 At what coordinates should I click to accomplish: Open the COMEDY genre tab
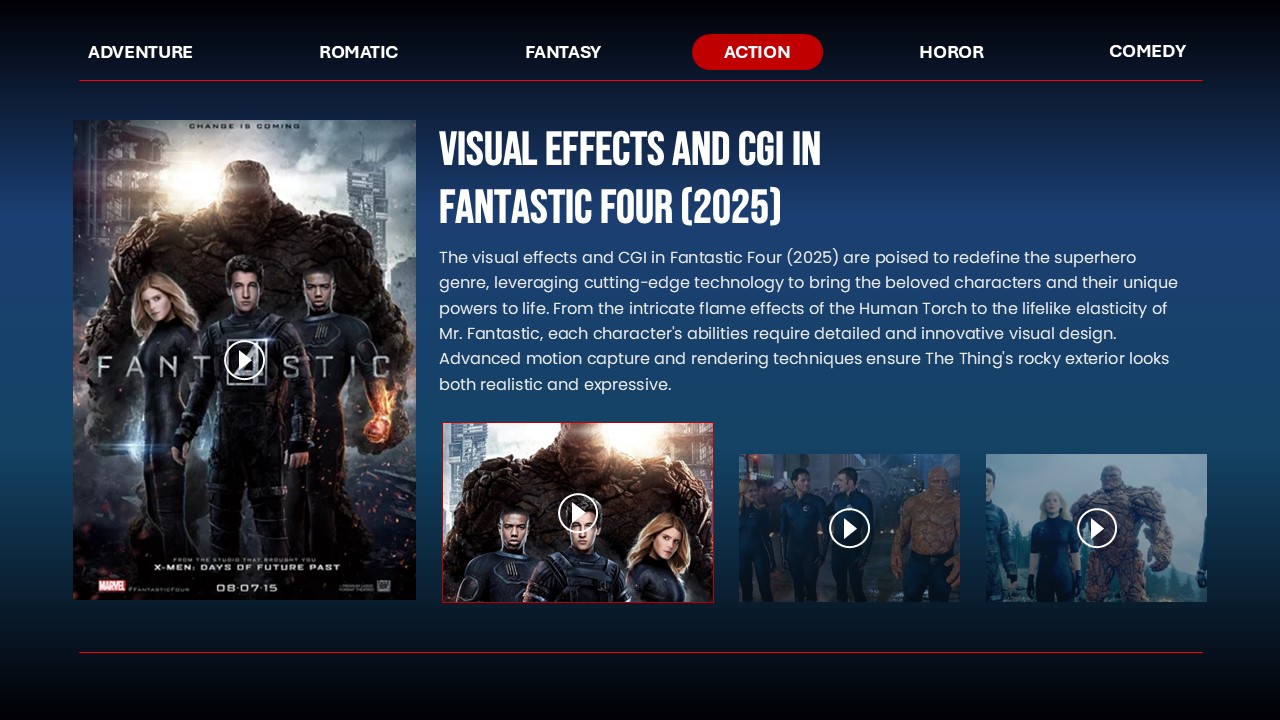tap(1147, 51)
